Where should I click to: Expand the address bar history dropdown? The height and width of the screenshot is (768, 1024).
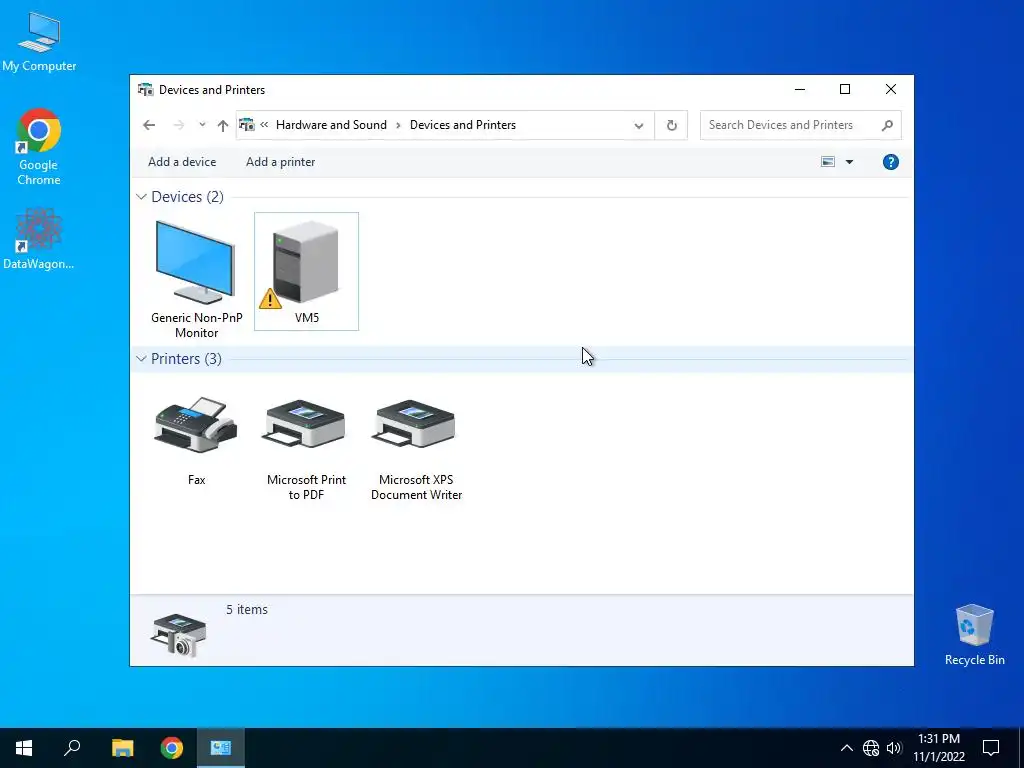[639, 125]
